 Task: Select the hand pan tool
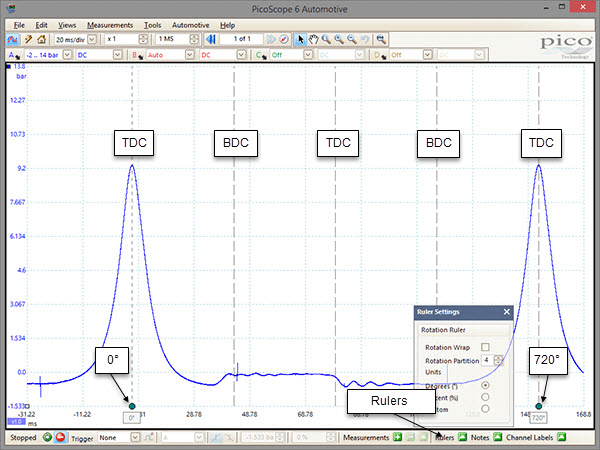pos(313,39)
